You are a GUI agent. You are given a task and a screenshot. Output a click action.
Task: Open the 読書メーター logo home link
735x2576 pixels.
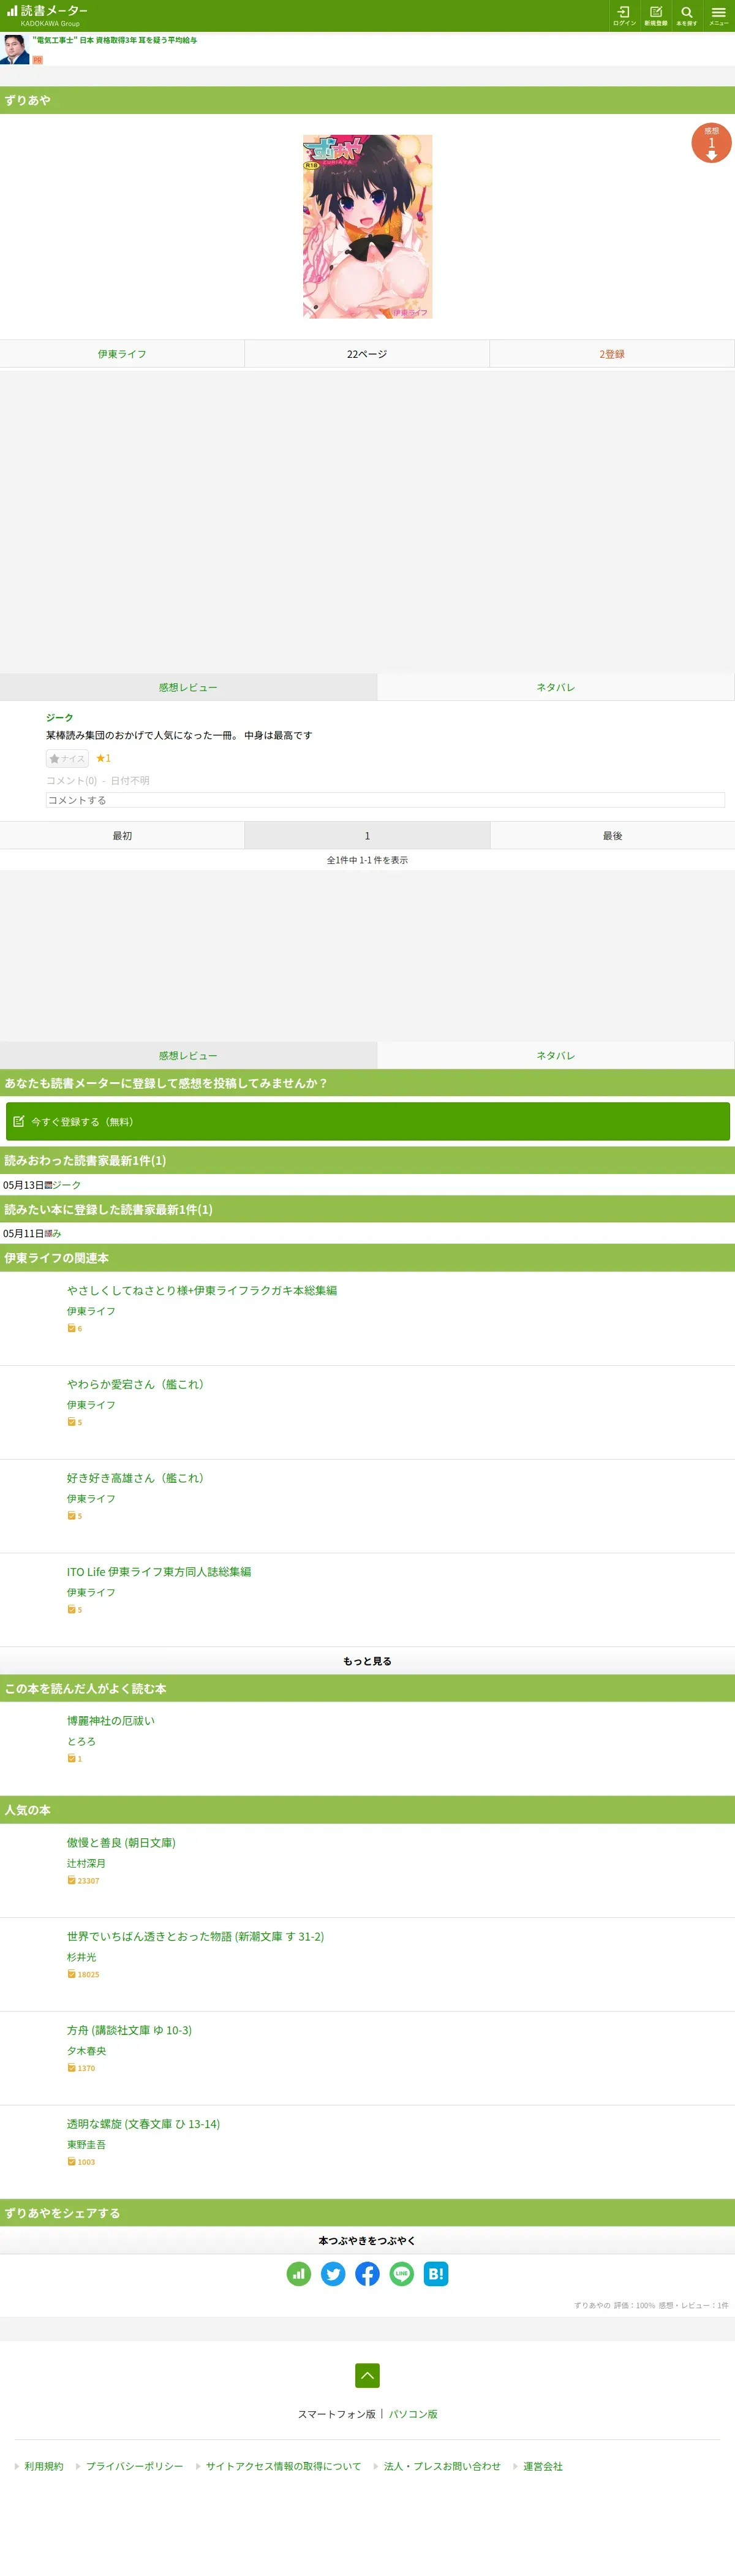(x=47, y=15)
